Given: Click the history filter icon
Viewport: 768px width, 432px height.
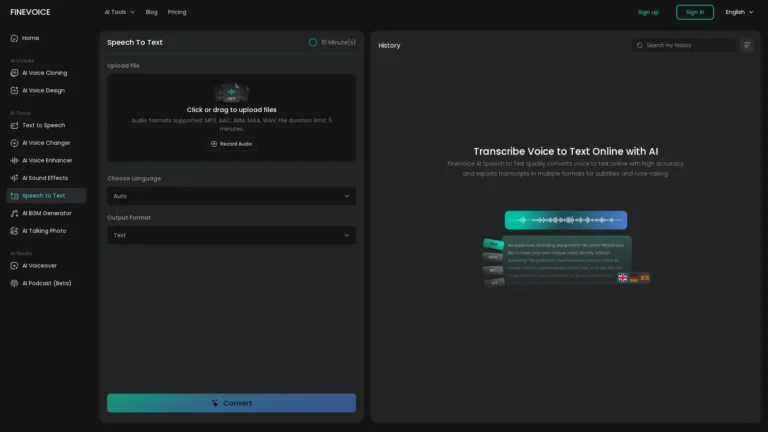Looking at the screenshot, I should point(746,45).
